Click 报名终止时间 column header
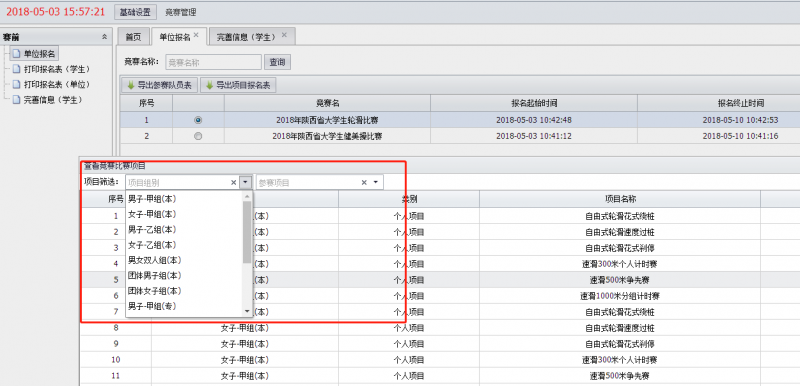800x386 pixels. 740,104
